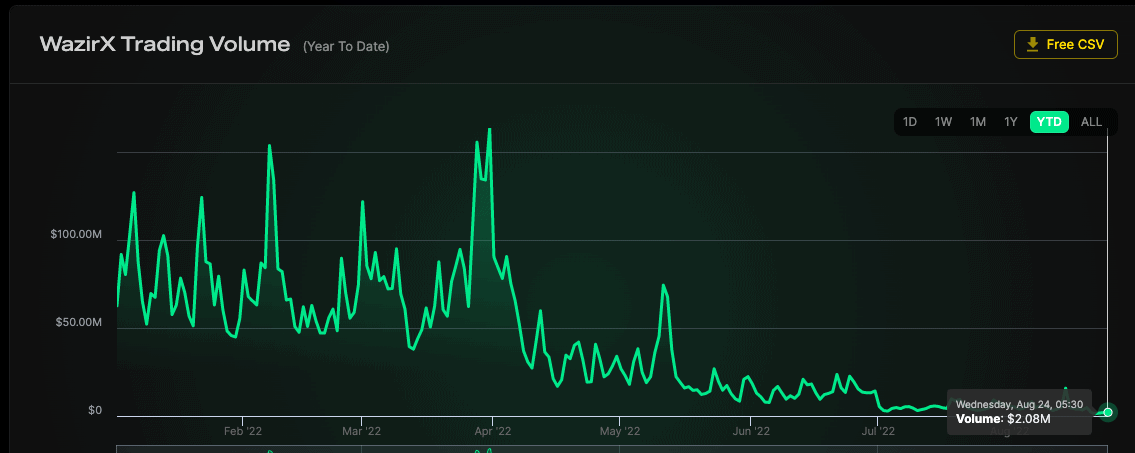This screenshot has height=453, width=1135.
Task: Switch chart range to ALL
Action: click(1091, 122)
